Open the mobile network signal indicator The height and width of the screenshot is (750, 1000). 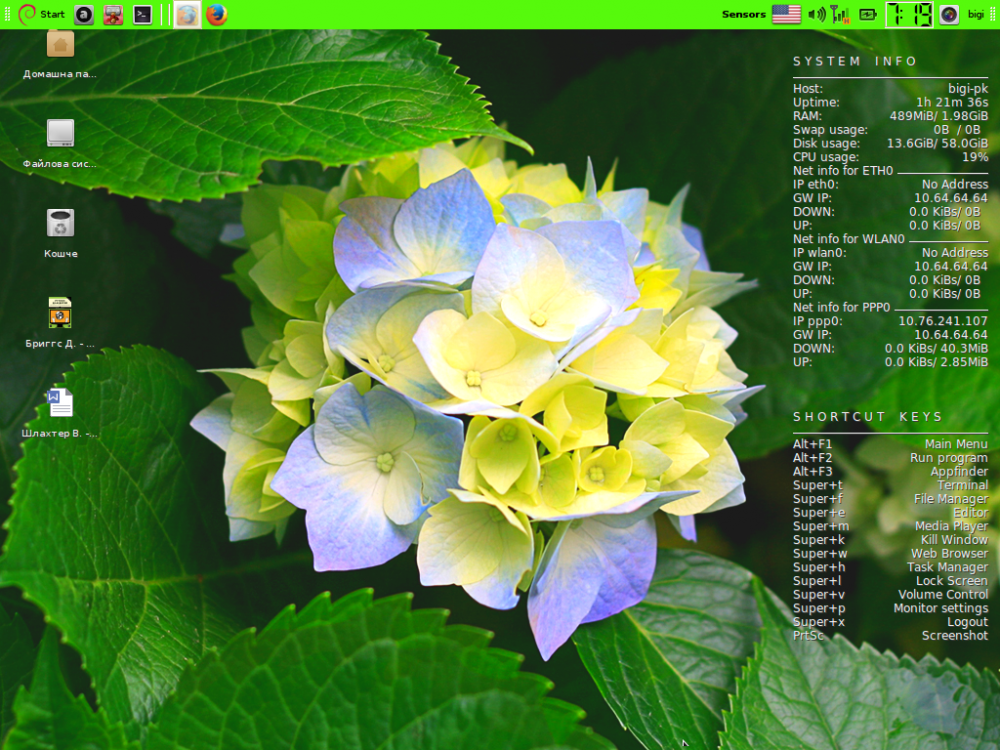pos(841,15)
